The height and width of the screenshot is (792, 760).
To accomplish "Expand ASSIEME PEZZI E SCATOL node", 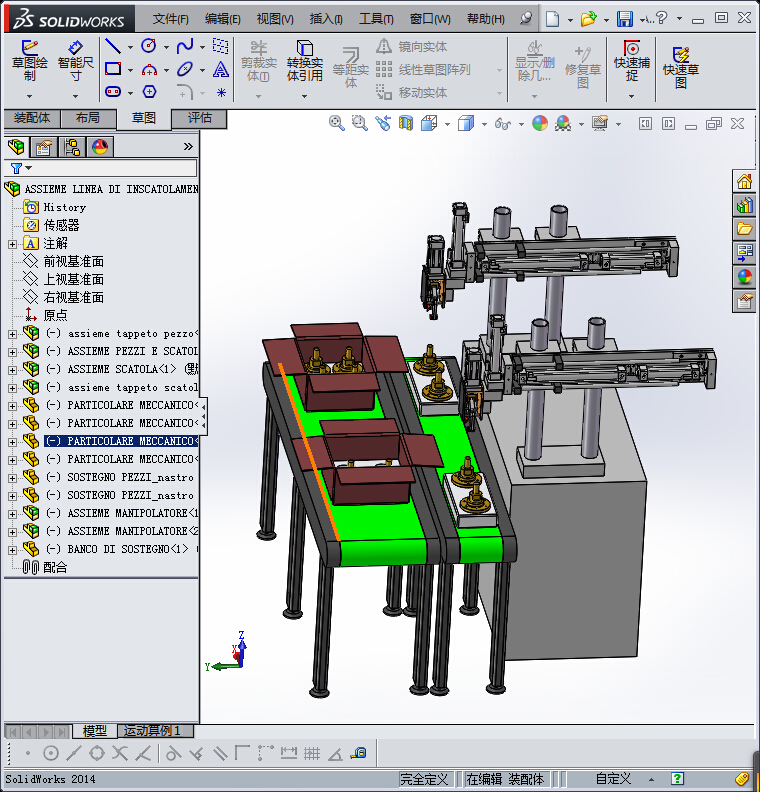I will coord(12,352).
